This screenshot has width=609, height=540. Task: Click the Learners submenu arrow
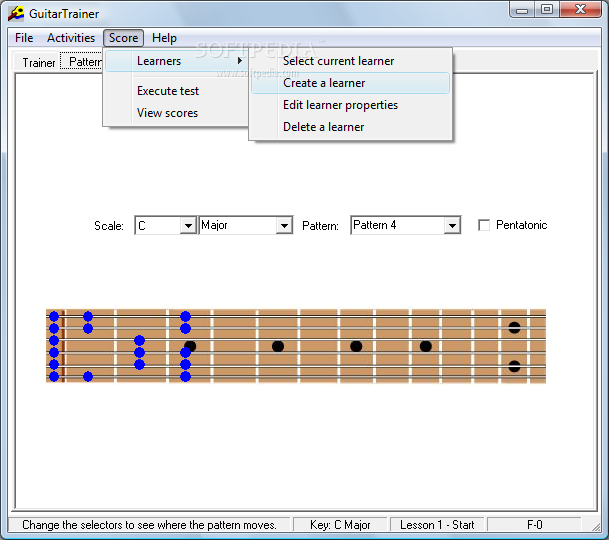(x=240, y=61)
